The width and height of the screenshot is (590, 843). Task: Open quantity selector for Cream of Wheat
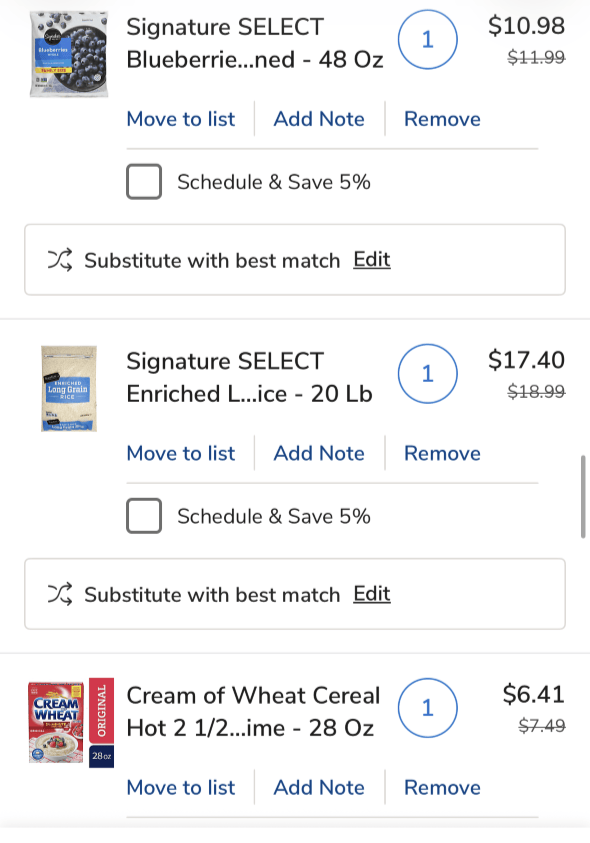[x=428, y=708]
